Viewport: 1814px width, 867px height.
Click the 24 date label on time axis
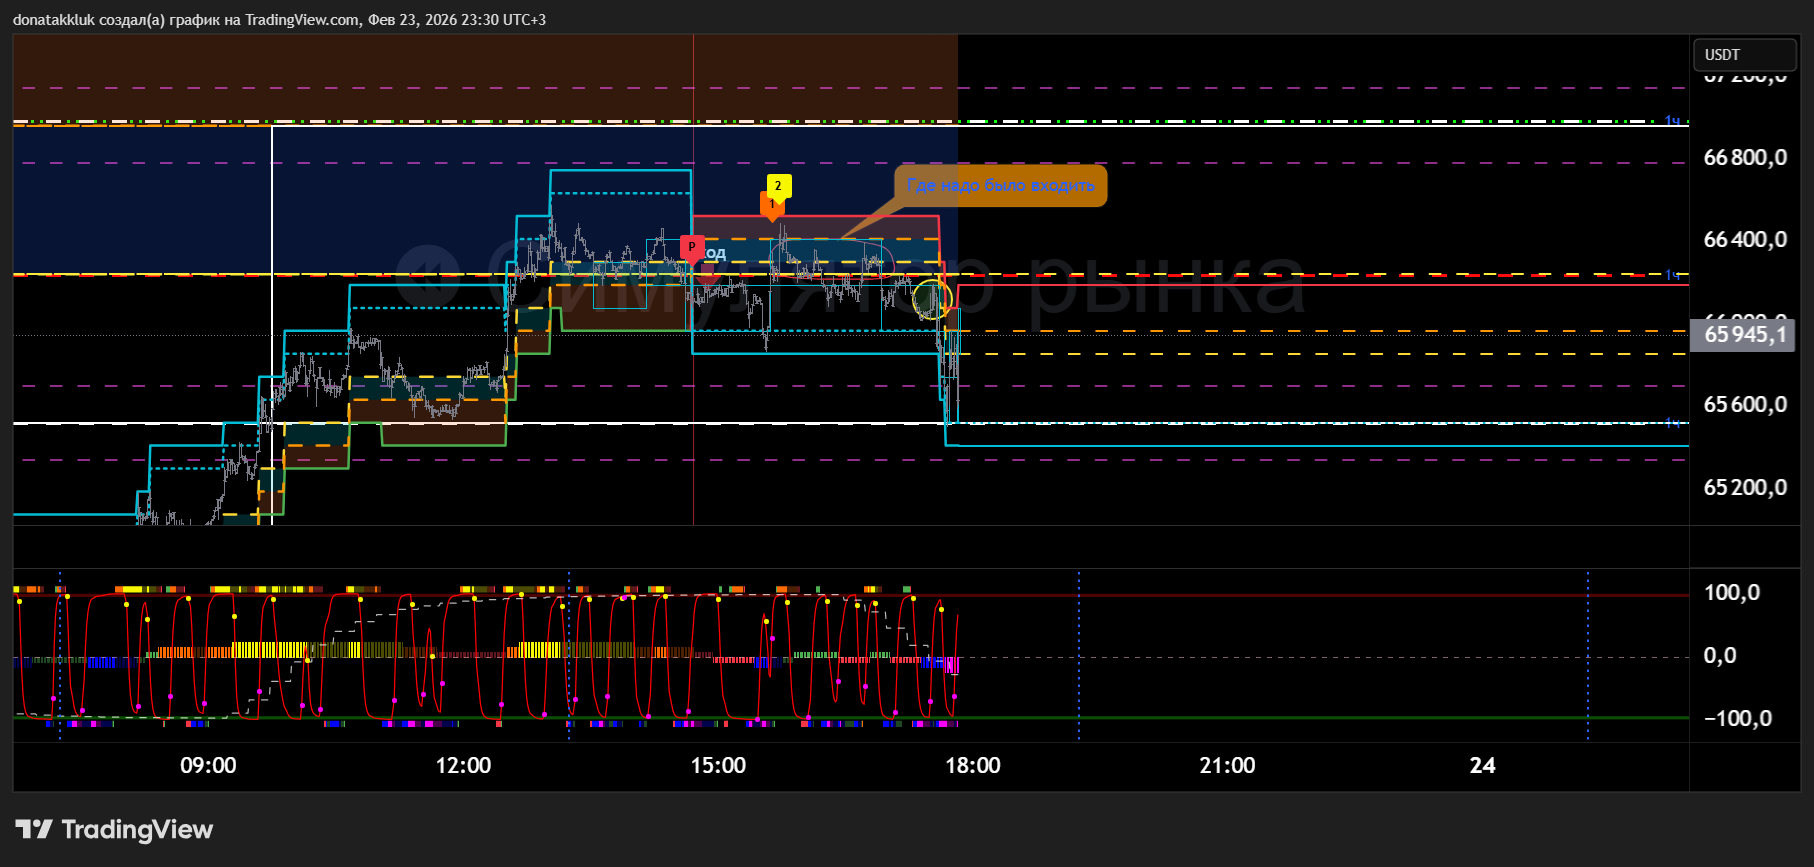pyautogui.click(x=1482, y=766)
